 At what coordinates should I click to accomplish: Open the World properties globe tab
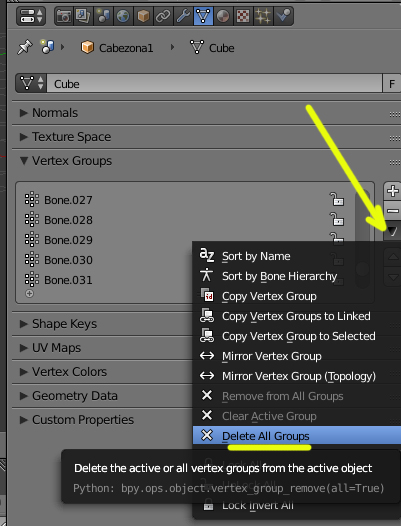[x=123, y=16]
